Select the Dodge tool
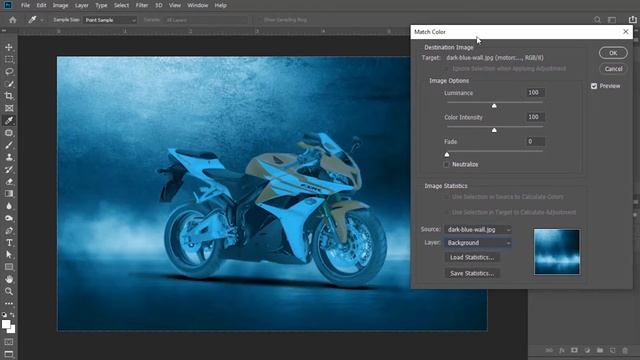 point(9,218)
